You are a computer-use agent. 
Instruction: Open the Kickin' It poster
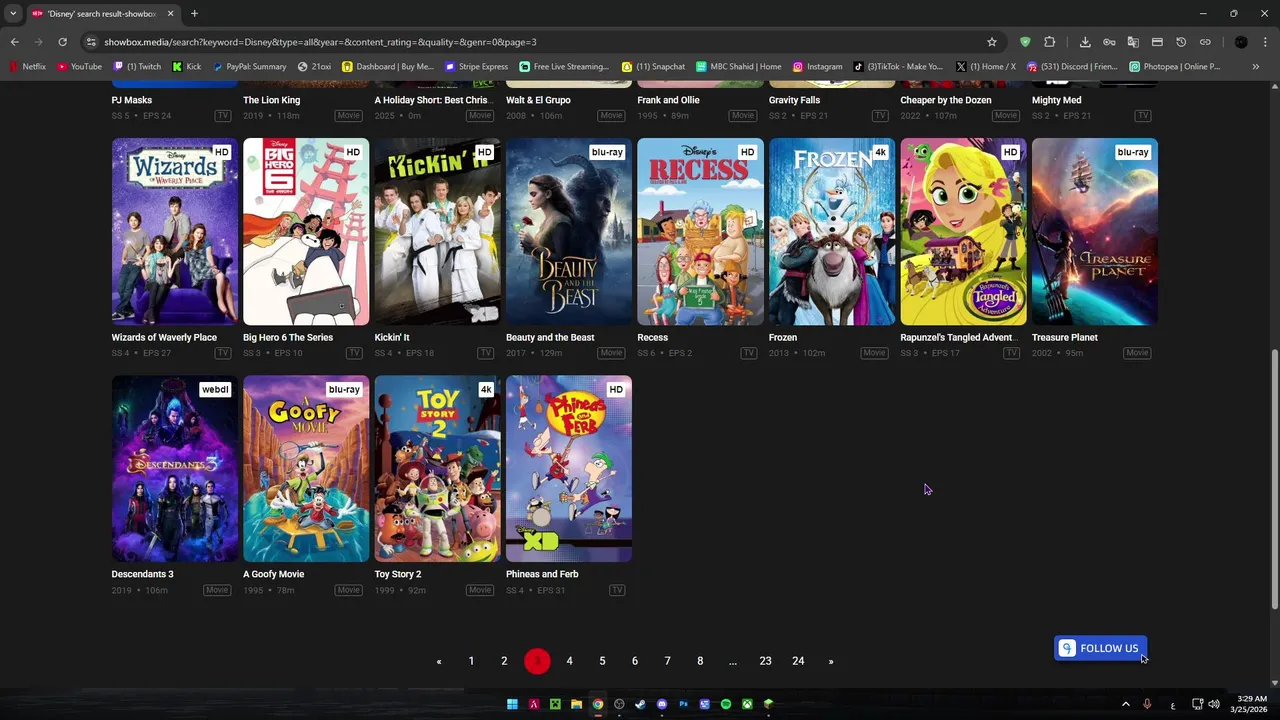pos(437,231)
